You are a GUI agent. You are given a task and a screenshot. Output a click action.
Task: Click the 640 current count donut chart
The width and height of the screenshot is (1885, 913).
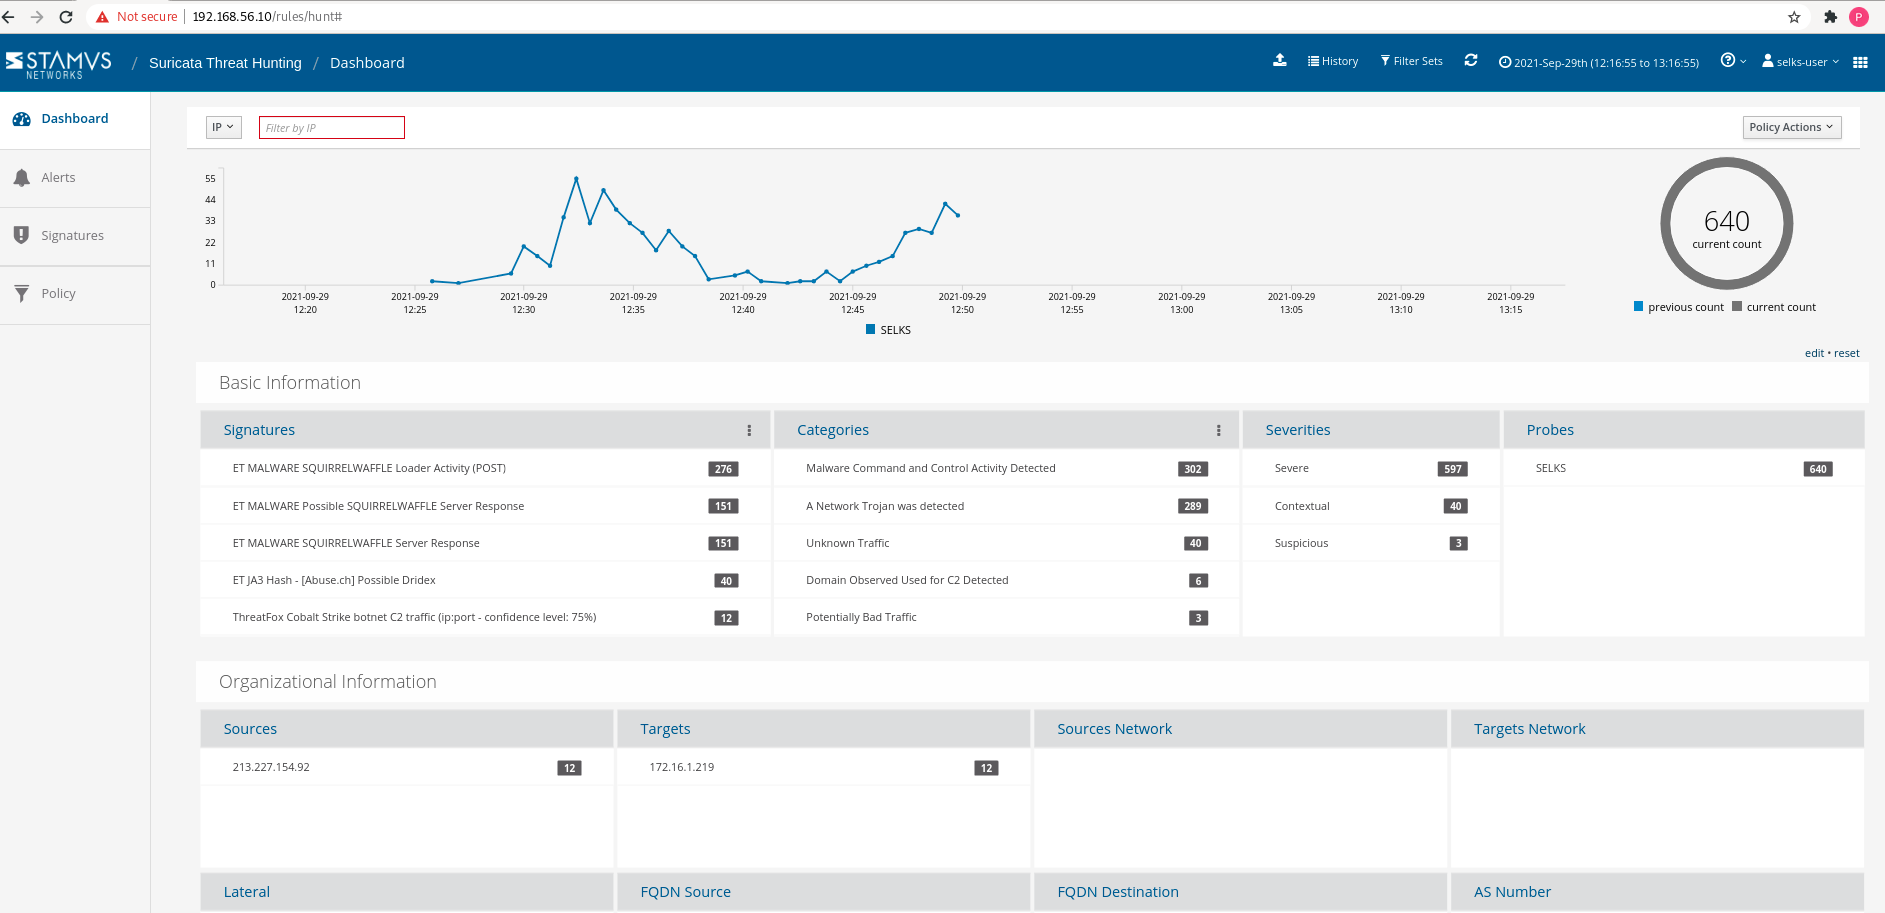pos(1726,223)
